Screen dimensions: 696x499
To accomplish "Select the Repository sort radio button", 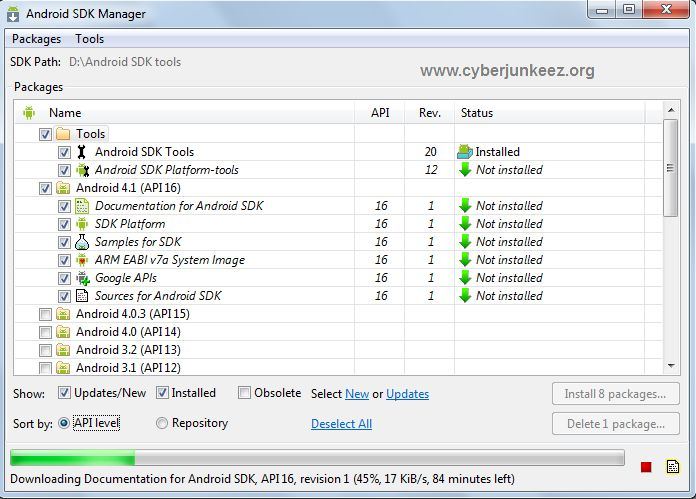I will [162, 424].
